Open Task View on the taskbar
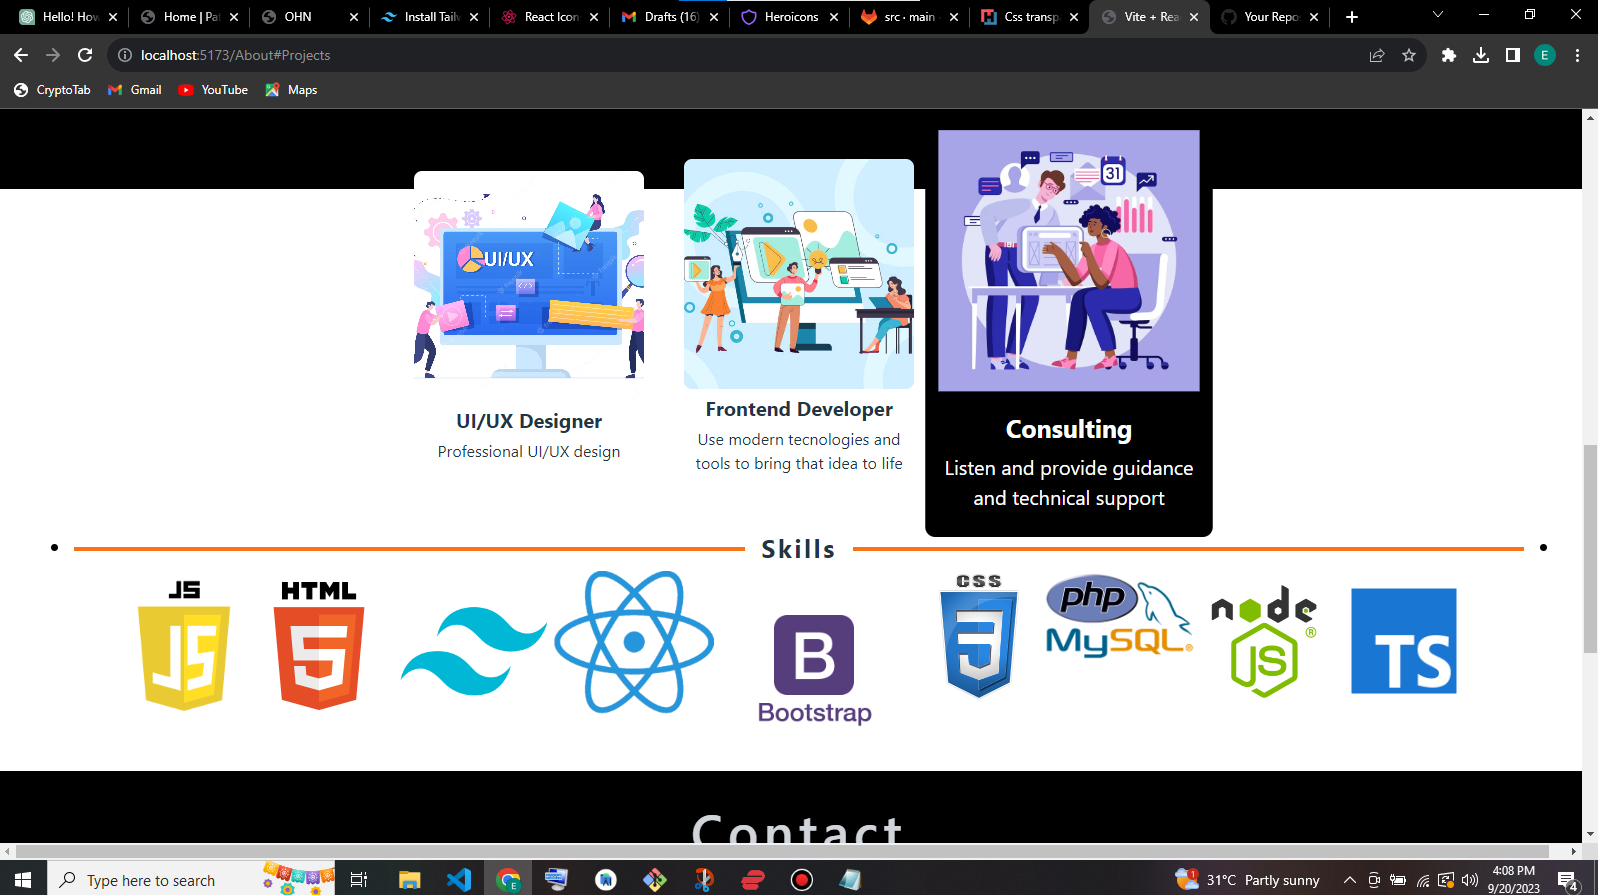Image resolution: width=1598 pixels, height=895 pixels. (359, 880)
